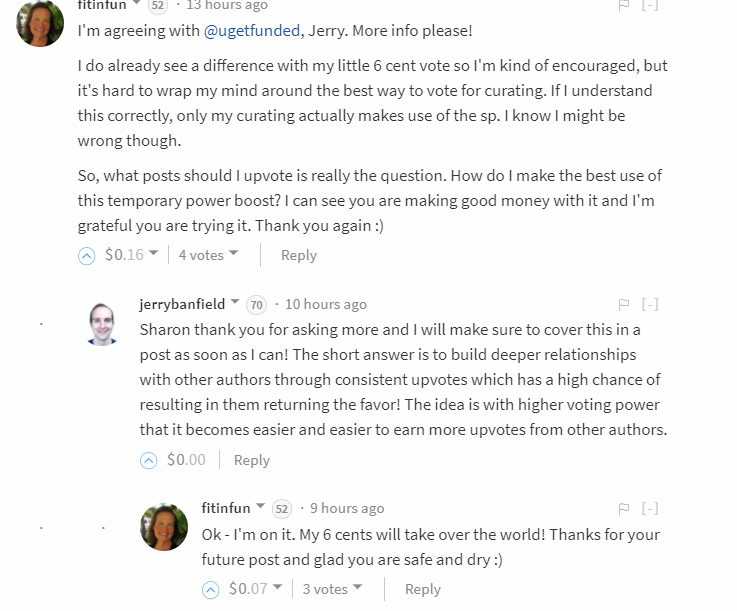Reply to fitinfun's $0.16 comment
Image resolution: width=737 pixels, height=611 pixels.
298,255
